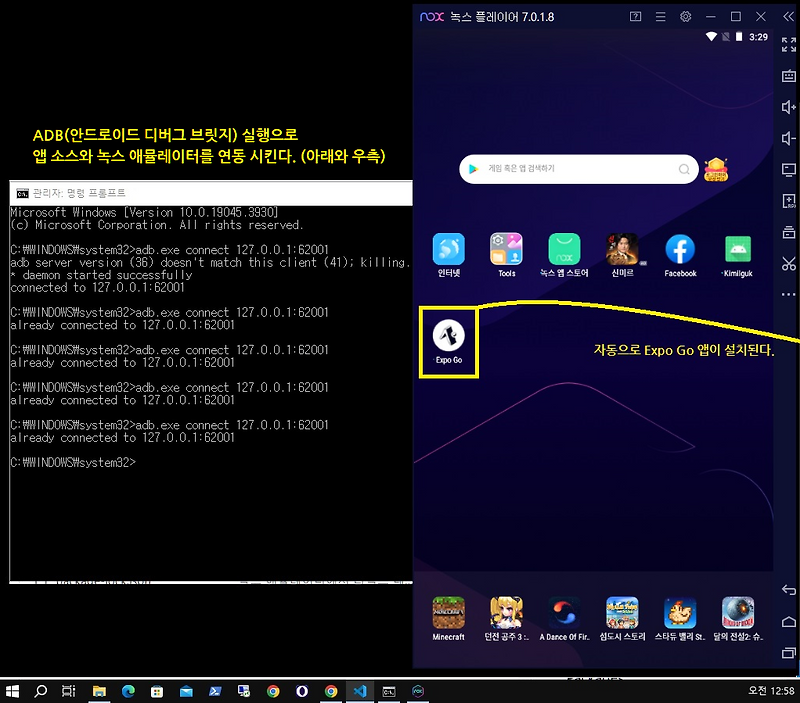Image resolution: width=800 pixels, height=703 pixels.
Task: Click the taskbar clock showing 오전 12:58
Action: 771,691
